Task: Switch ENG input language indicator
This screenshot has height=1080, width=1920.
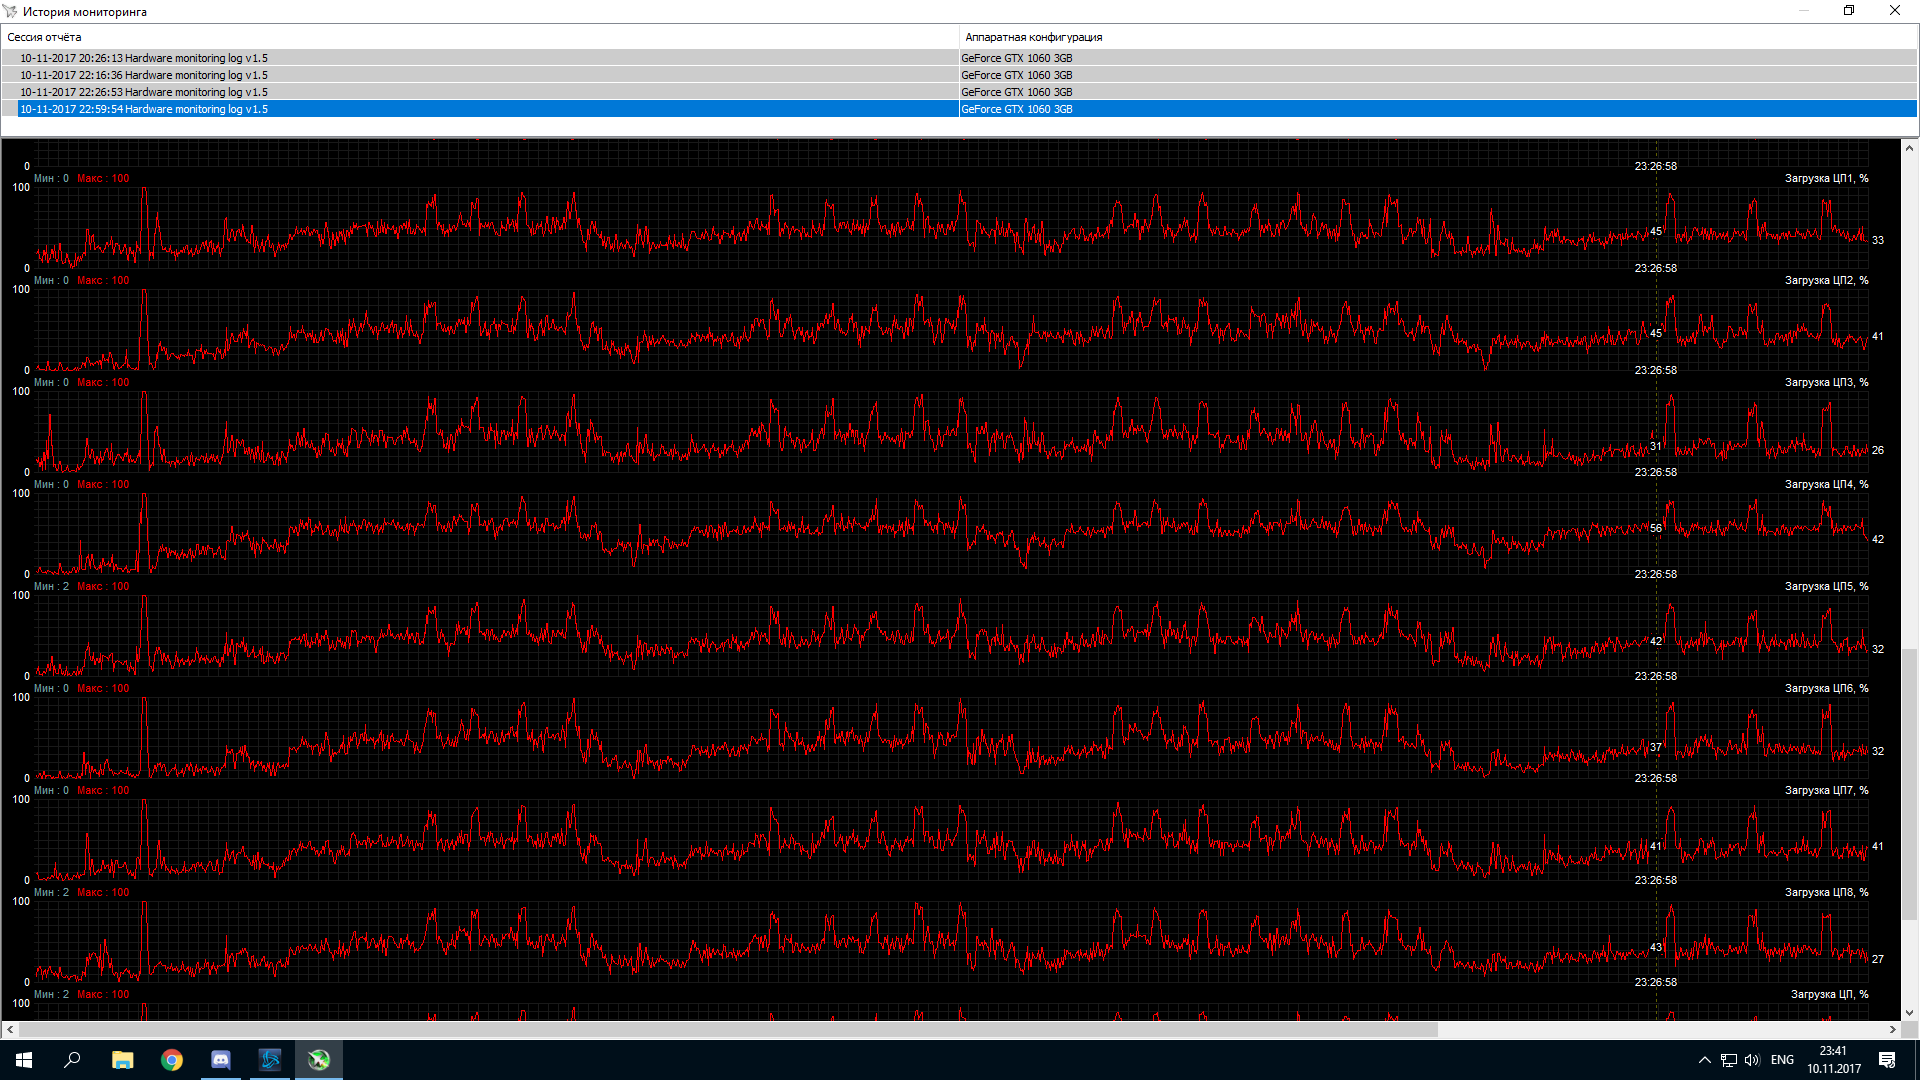Action: tap(1782, 1060)
